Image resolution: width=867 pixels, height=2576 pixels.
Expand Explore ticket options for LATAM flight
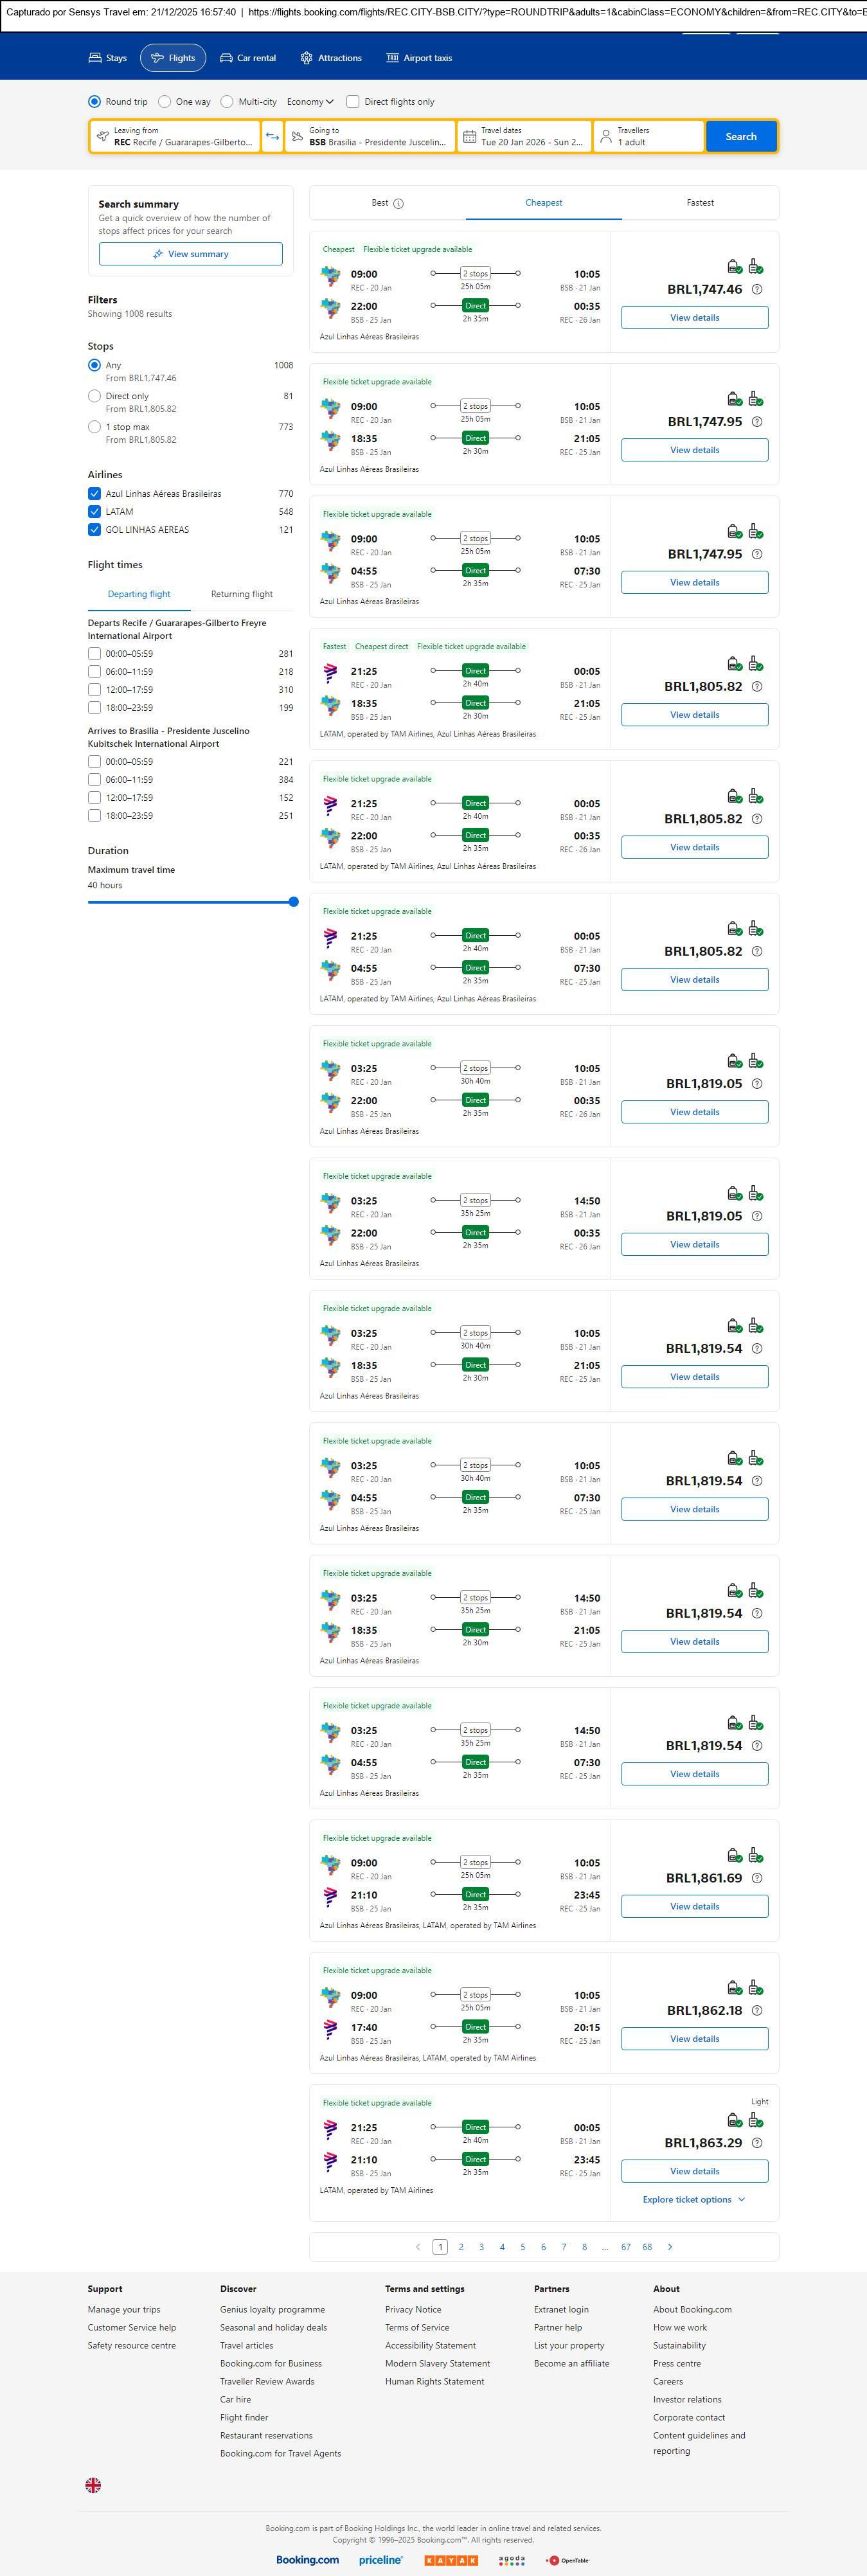pos(694,2200)
